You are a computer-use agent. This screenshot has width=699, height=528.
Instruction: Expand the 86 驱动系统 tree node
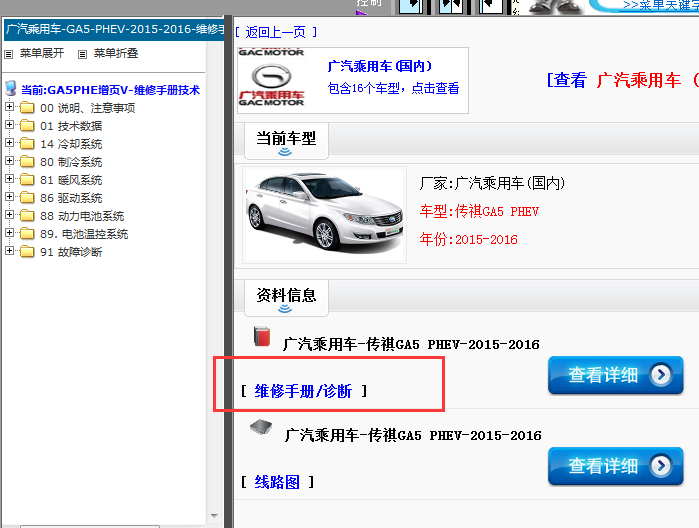coord(9,197)
